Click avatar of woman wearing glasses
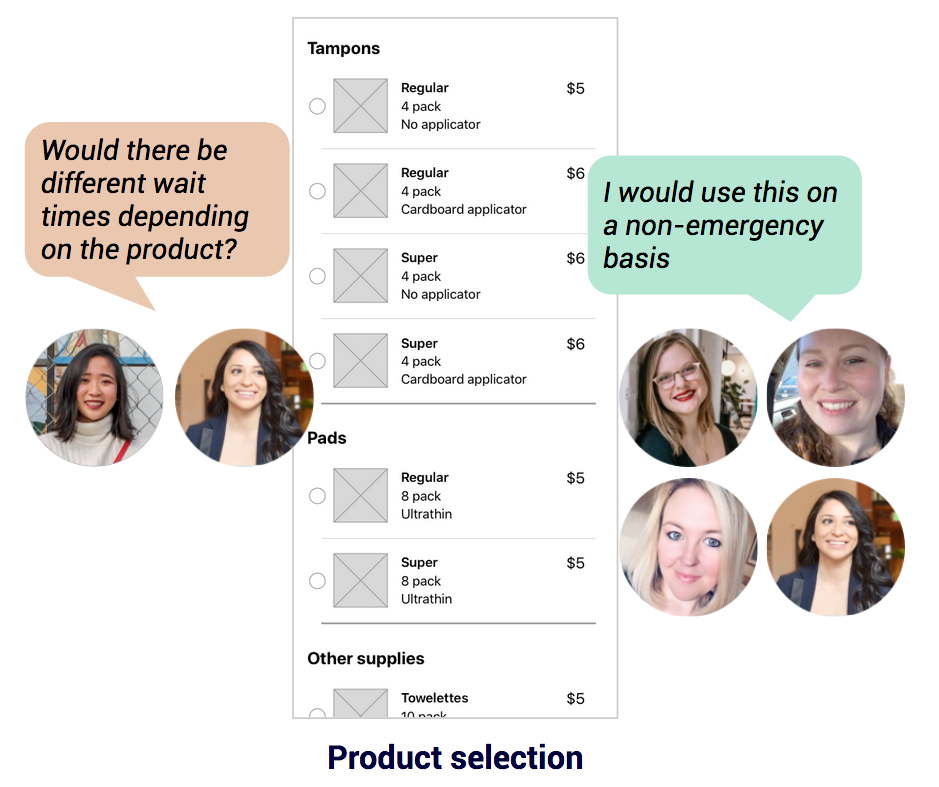 click(x=688, y=397)
